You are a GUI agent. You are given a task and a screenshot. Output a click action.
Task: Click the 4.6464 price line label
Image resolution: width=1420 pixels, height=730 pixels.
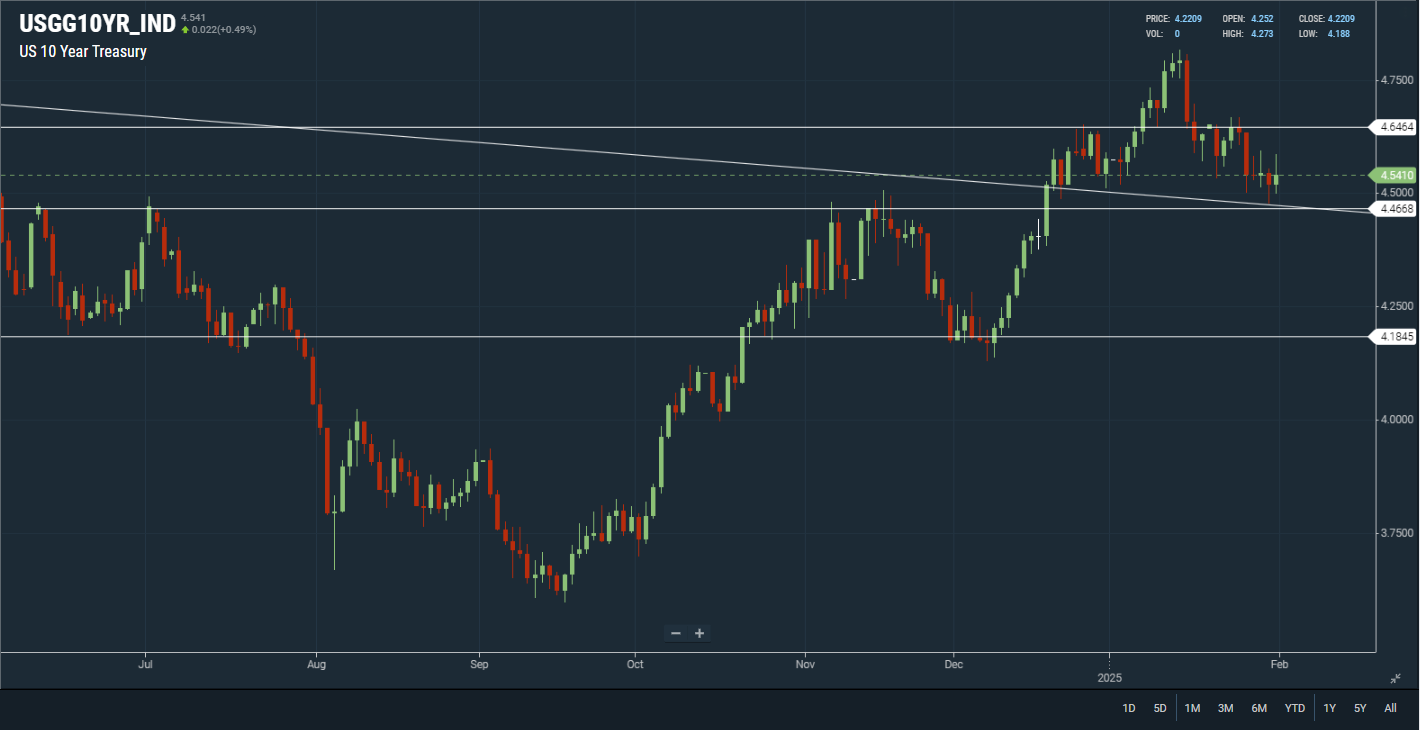1395,127
